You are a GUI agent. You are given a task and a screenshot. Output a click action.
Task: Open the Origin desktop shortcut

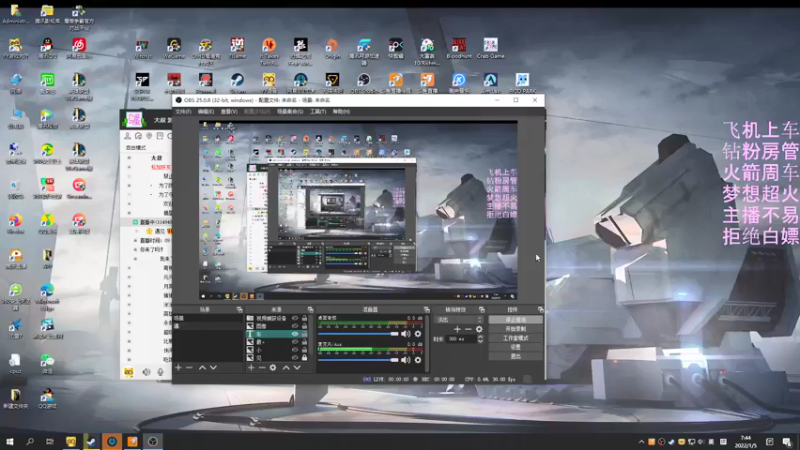[x=332, y=48]
